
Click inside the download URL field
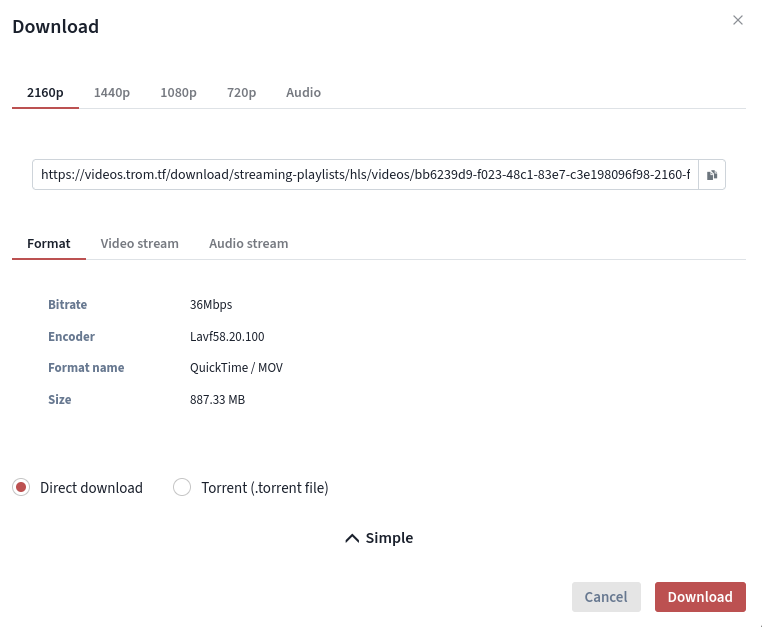coord(365,175)
